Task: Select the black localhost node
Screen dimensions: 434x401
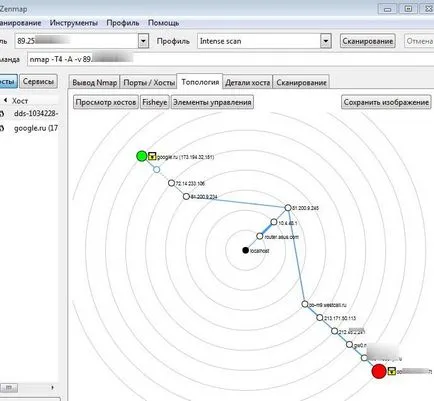Action: point(246,250)
